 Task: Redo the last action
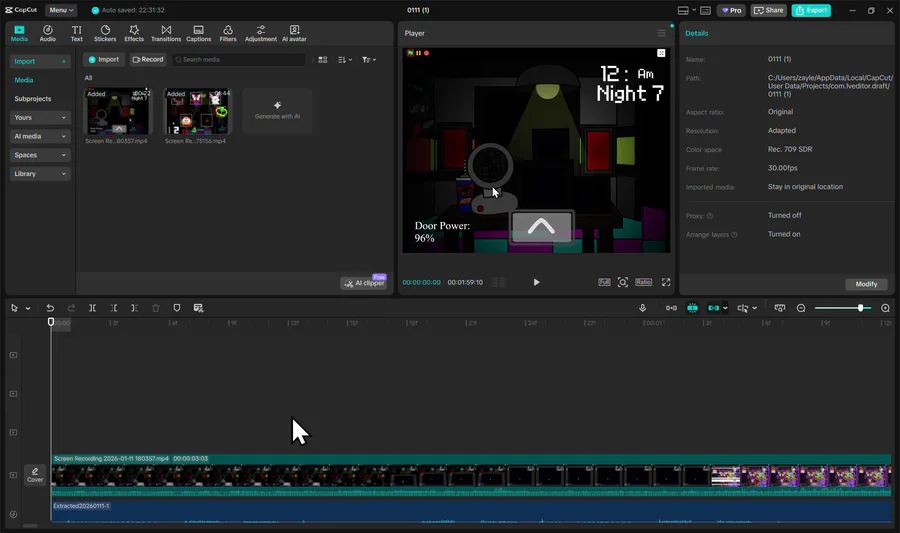coord(71,308)
